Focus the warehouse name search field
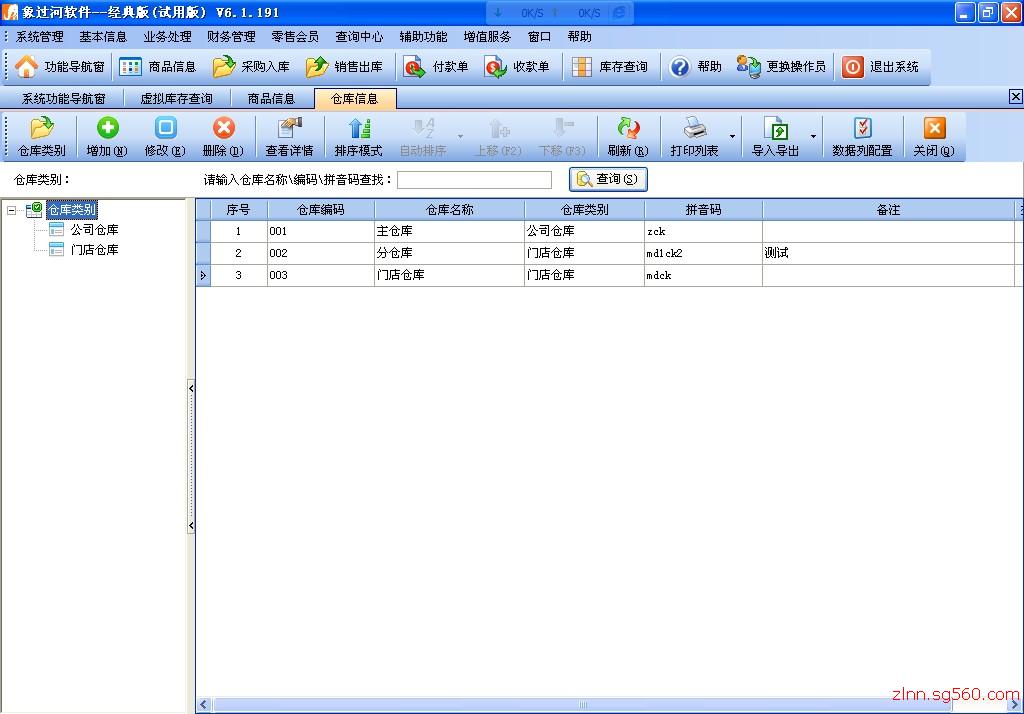The image size is (1024, 714). [475, 180]
